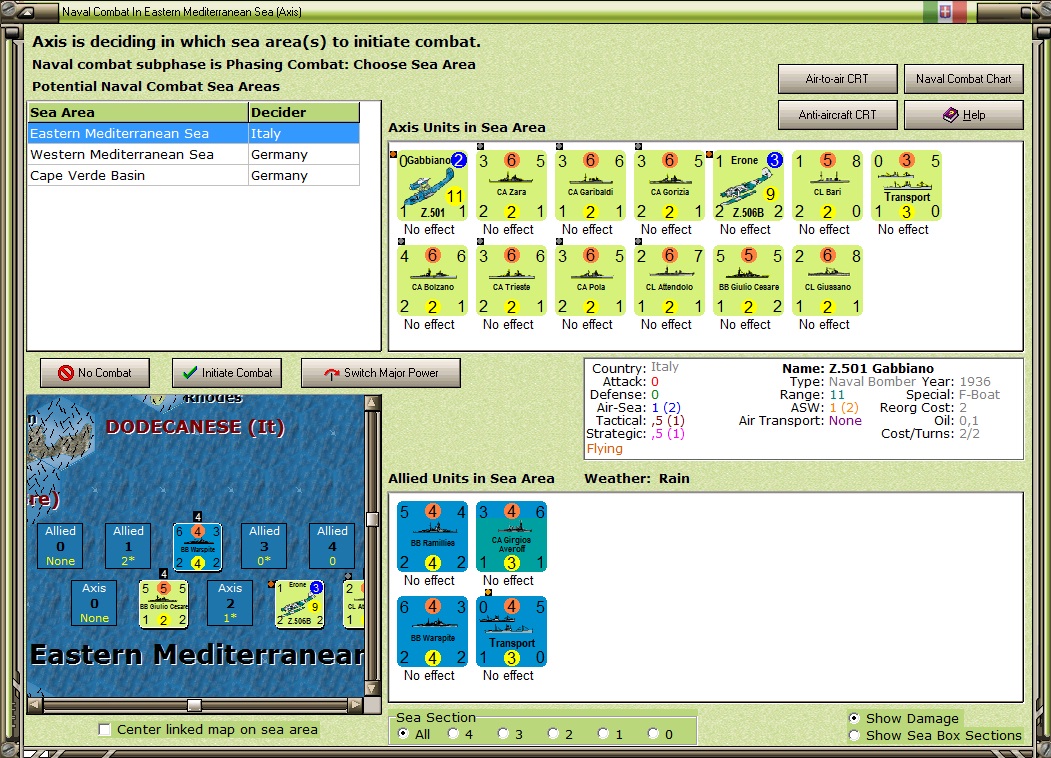Select the All sea section radio button

click(403, 734)
